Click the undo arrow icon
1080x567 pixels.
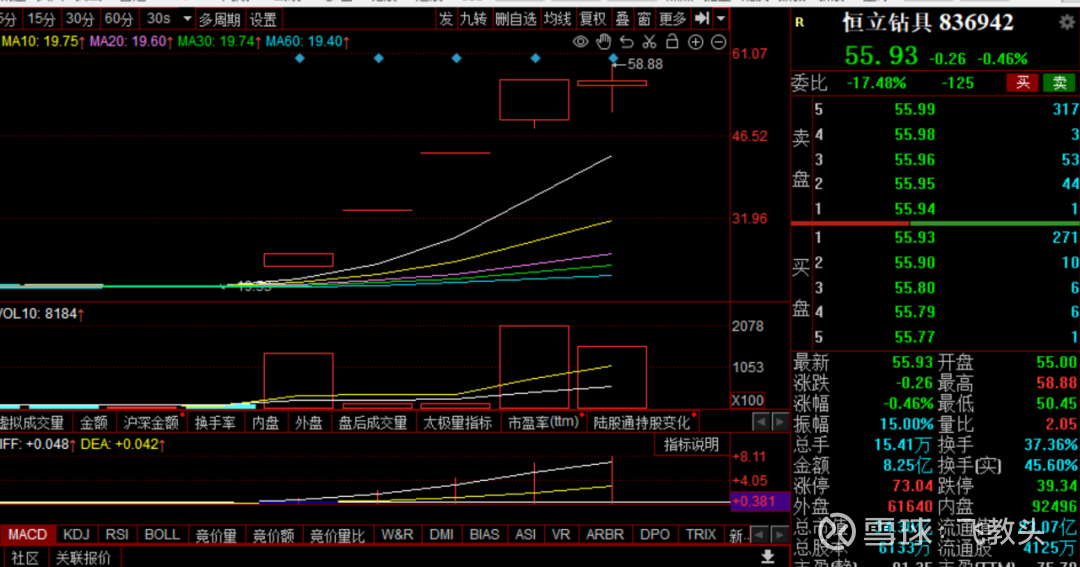pyautogui.click(x=626, y=42)
